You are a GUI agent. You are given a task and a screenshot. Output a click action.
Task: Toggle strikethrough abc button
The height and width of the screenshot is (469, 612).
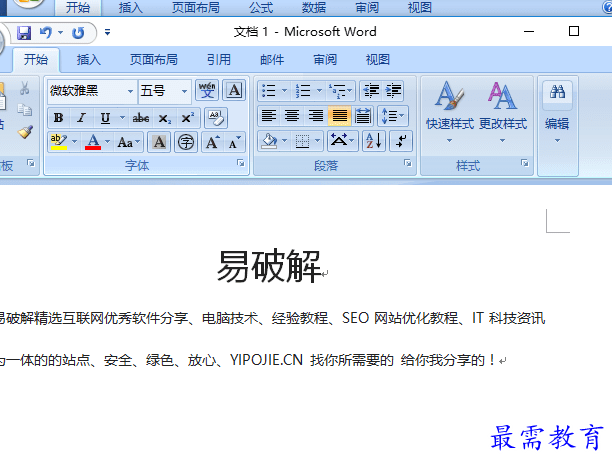[x=141, y=118]
